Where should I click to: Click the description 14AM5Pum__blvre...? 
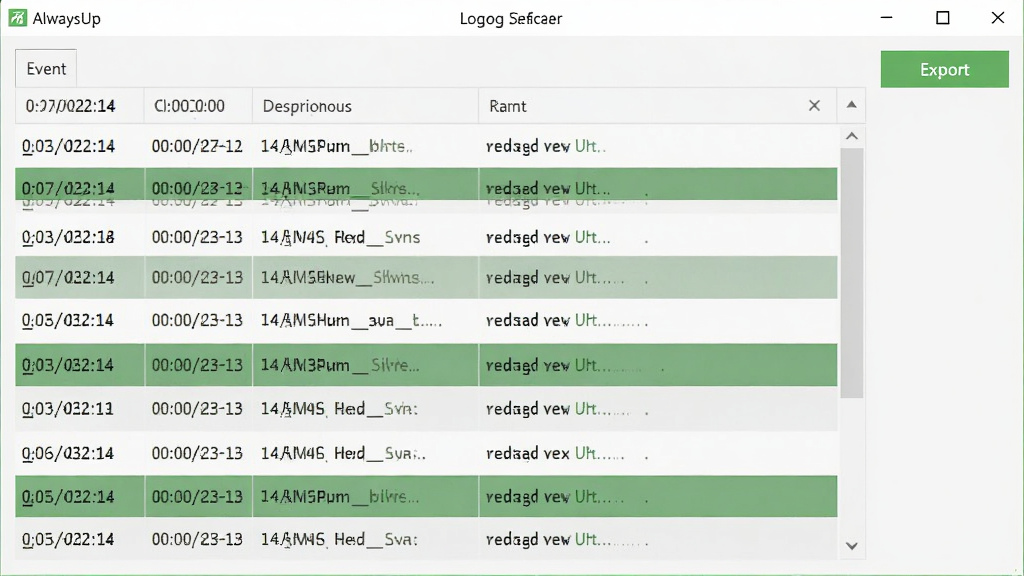(340, 497)
